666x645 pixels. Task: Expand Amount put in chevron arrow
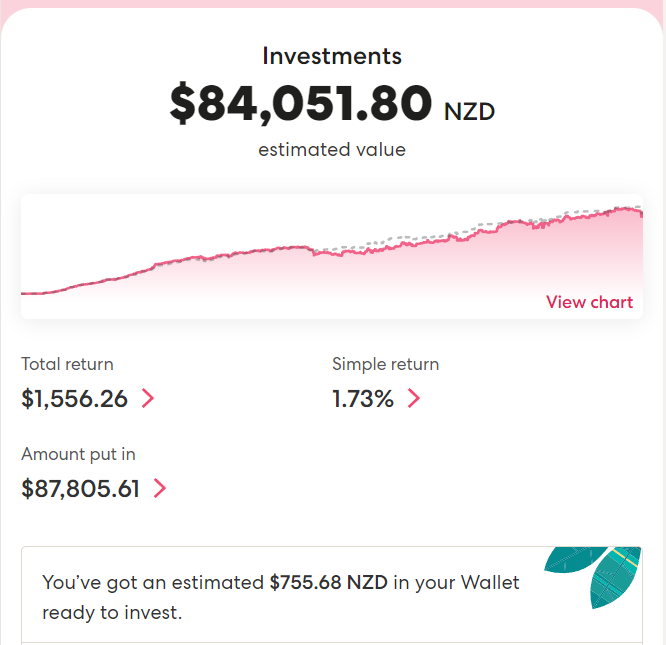click(x=159, y=489)
